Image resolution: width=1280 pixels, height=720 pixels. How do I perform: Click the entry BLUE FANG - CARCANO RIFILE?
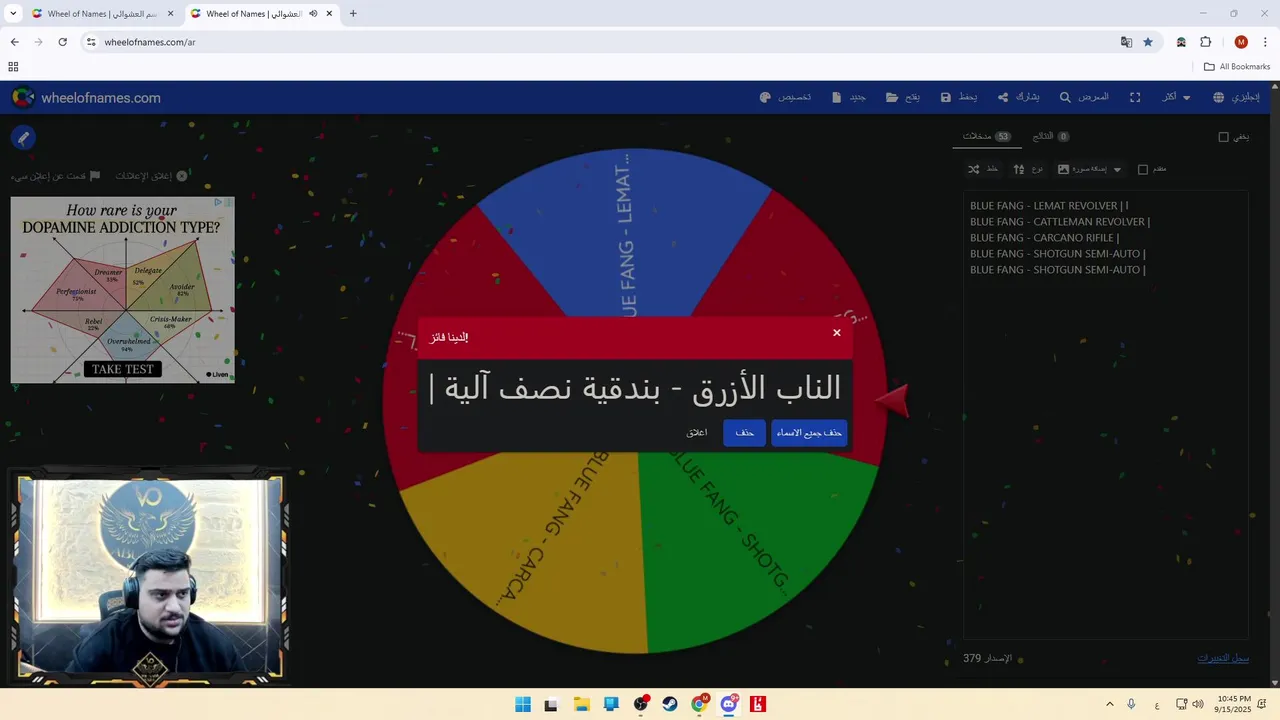(x=1044, y=238)
